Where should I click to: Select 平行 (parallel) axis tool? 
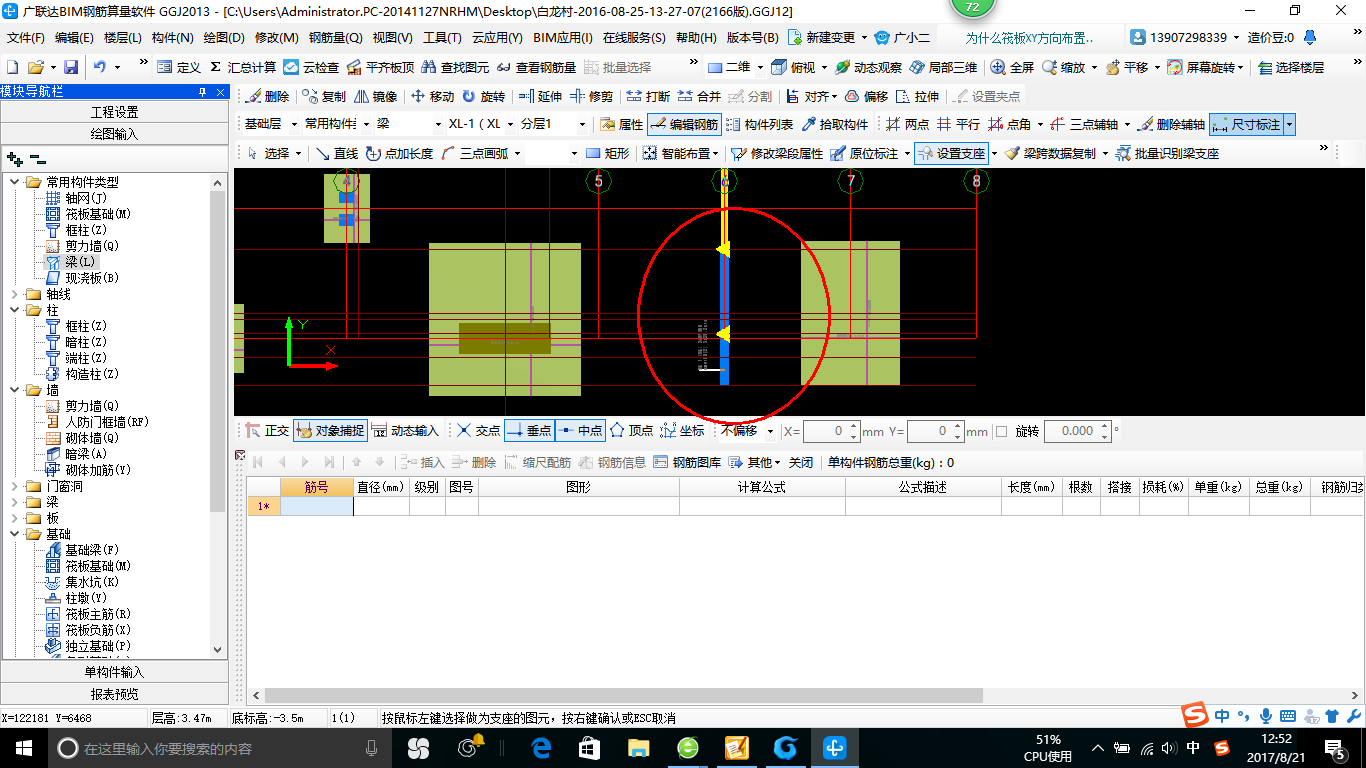[x=958, y=125]
